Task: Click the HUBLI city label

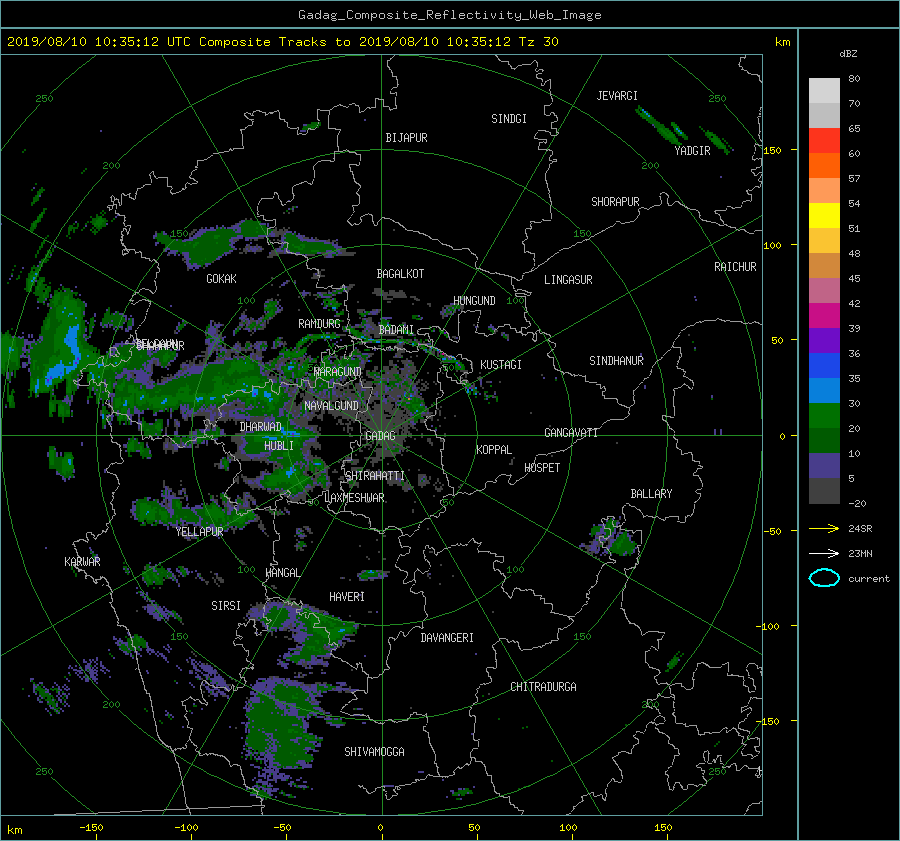Action: 279,446
